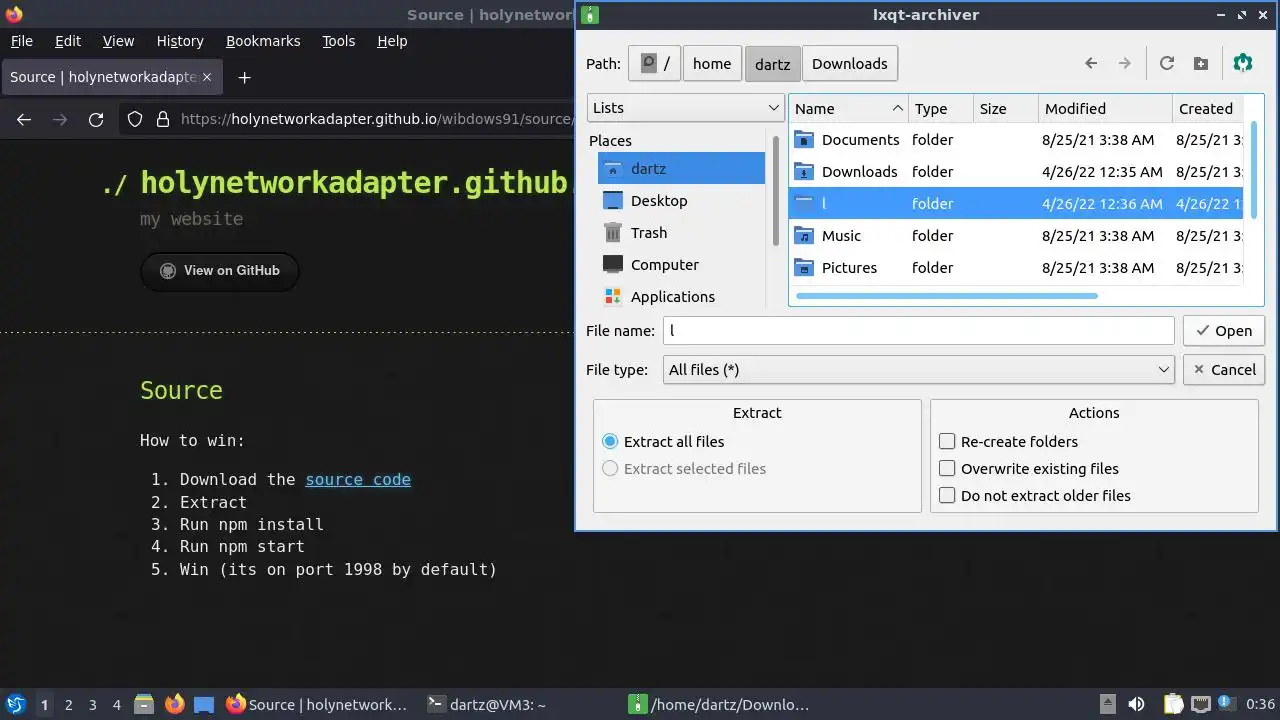Reload the current folder listing

pos(1167,63)
